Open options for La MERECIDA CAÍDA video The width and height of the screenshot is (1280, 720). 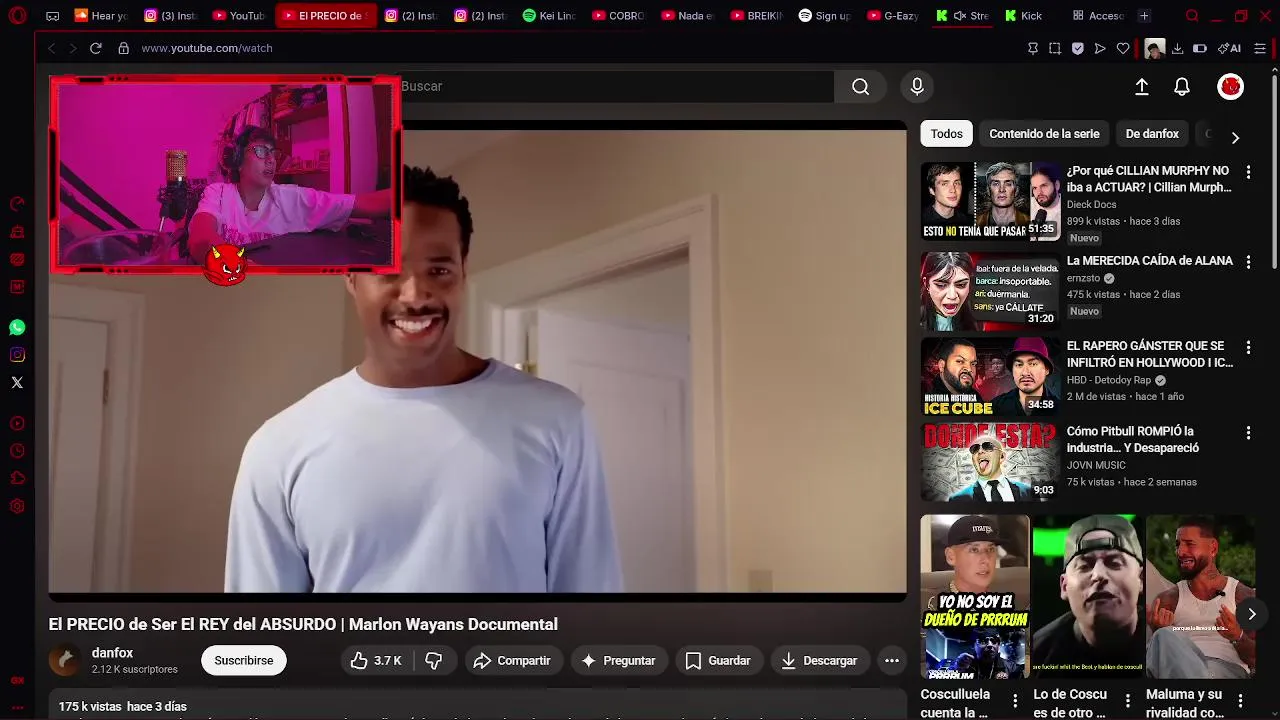coord(1248,261)
